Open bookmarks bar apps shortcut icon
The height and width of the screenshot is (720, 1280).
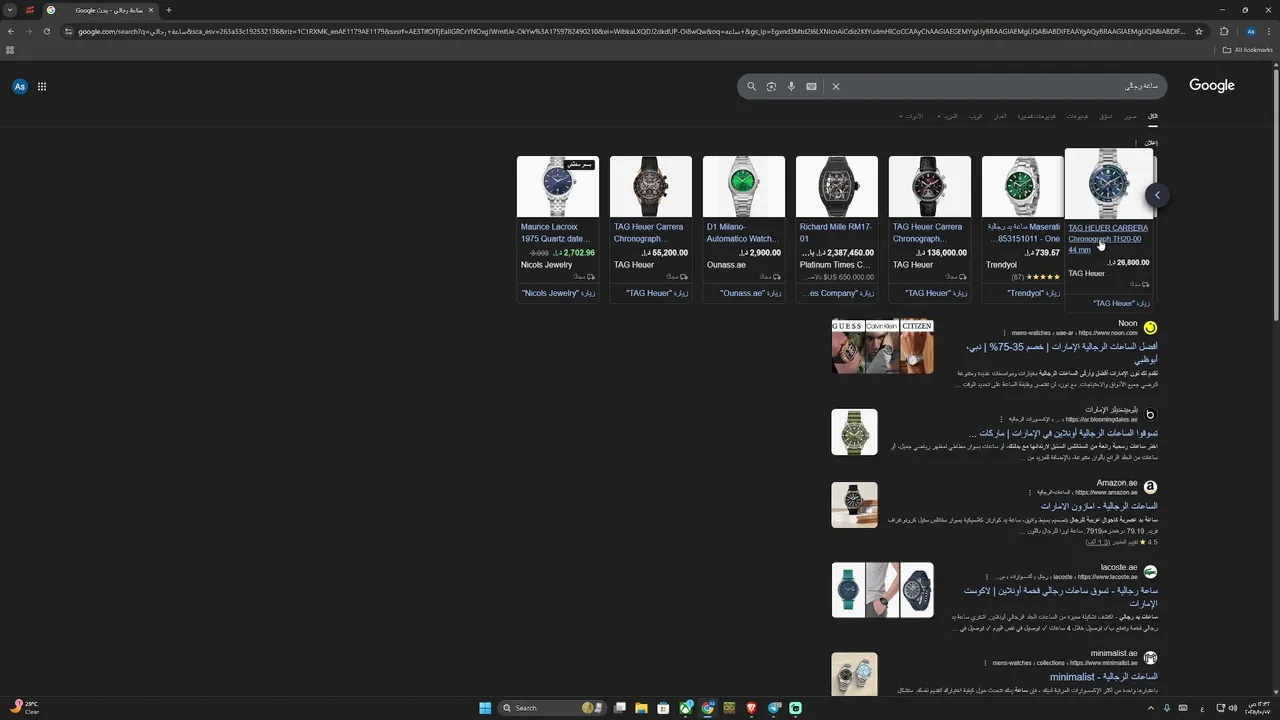(10, 50)
